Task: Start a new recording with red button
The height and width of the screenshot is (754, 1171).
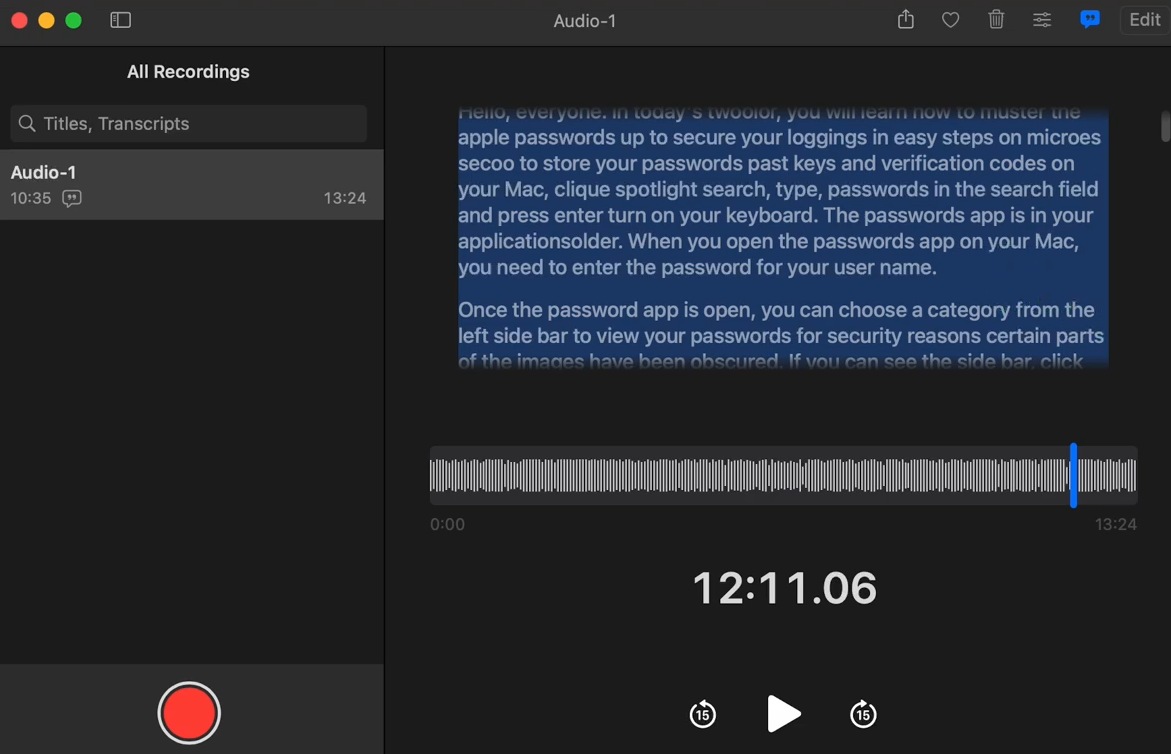Action: click(189, 713)
